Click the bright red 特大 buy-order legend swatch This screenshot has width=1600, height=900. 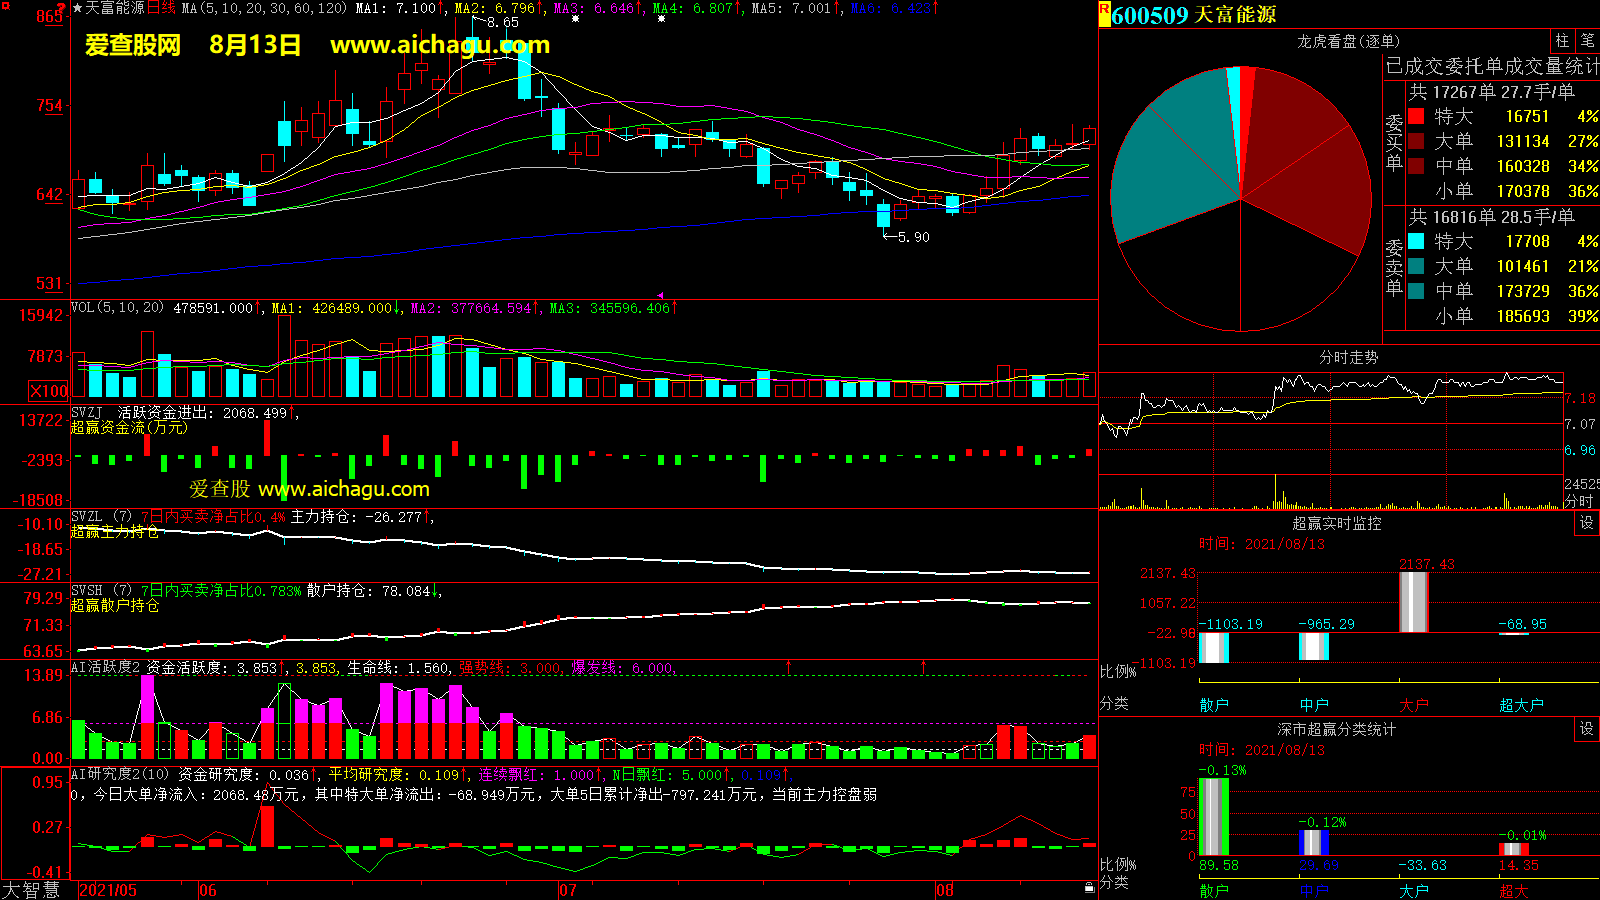(1416, 116)
